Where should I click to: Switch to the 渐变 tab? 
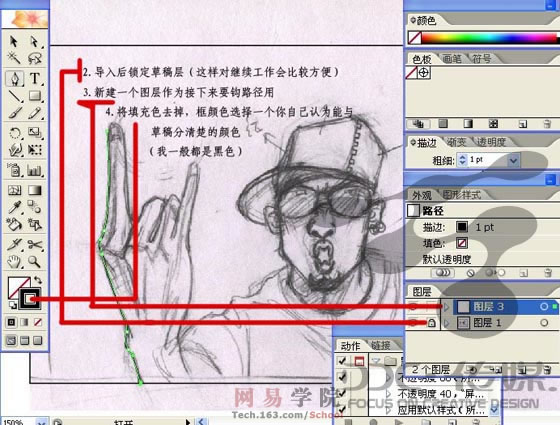(x=456, y=142)
